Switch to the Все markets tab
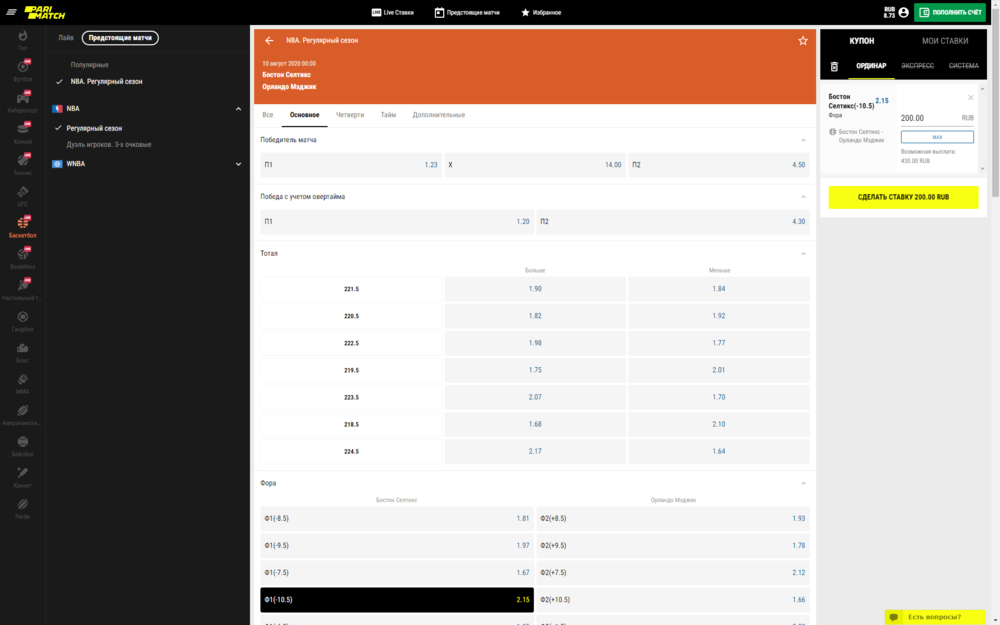 click(x=268, y=115)
